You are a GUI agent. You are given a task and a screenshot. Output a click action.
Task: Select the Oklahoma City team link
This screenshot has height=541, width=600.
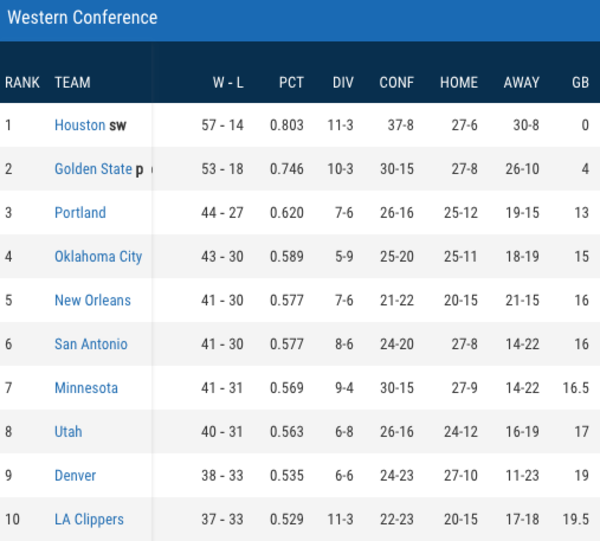click(98, 257)
